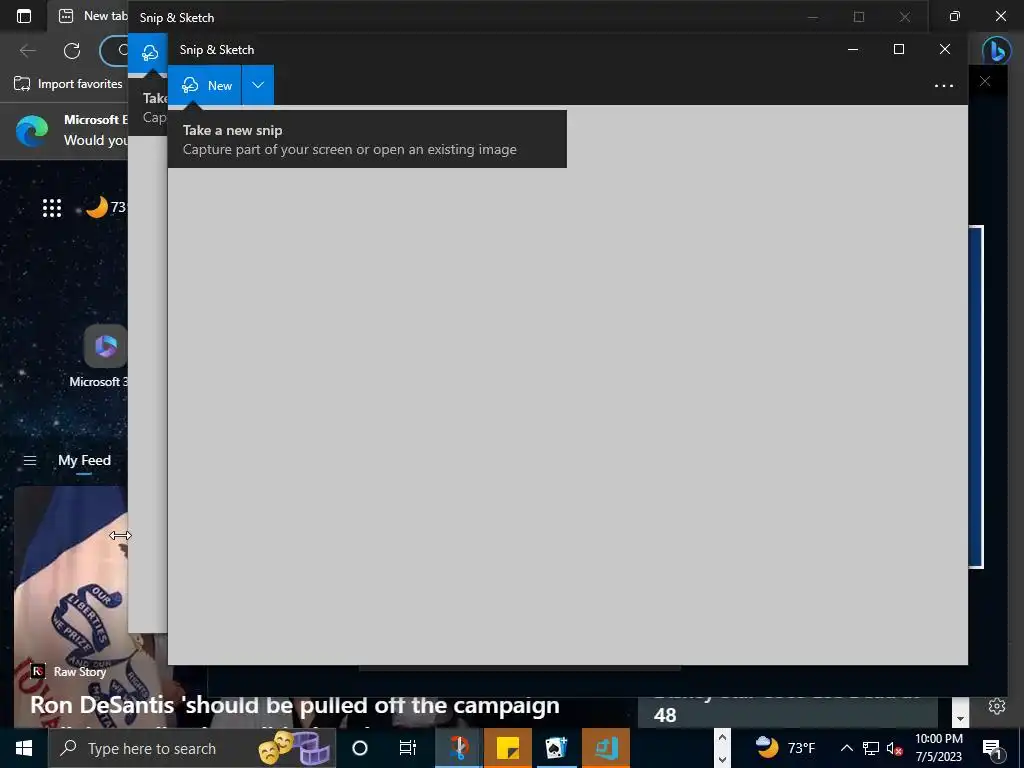
Task: Minimize the front Snip & Sketch window
Action: (853, 50)
